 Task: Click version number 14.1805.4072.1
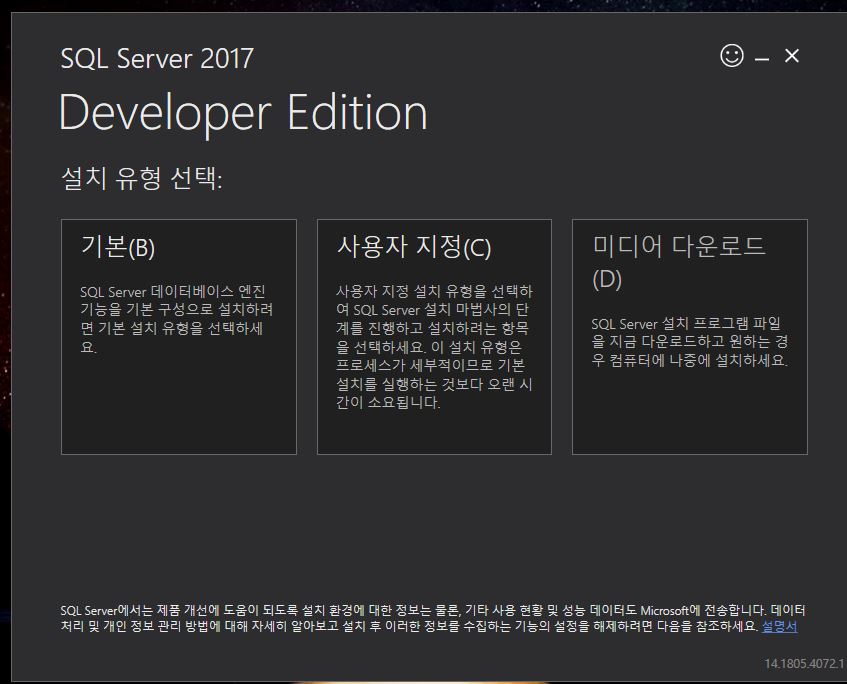[x=804, y=664]
